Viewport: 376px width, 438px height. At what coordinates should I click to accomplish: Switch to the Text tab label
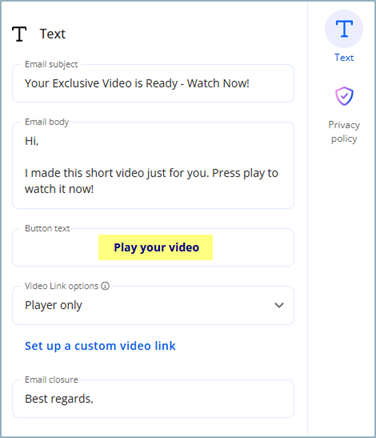coord(344,58)
